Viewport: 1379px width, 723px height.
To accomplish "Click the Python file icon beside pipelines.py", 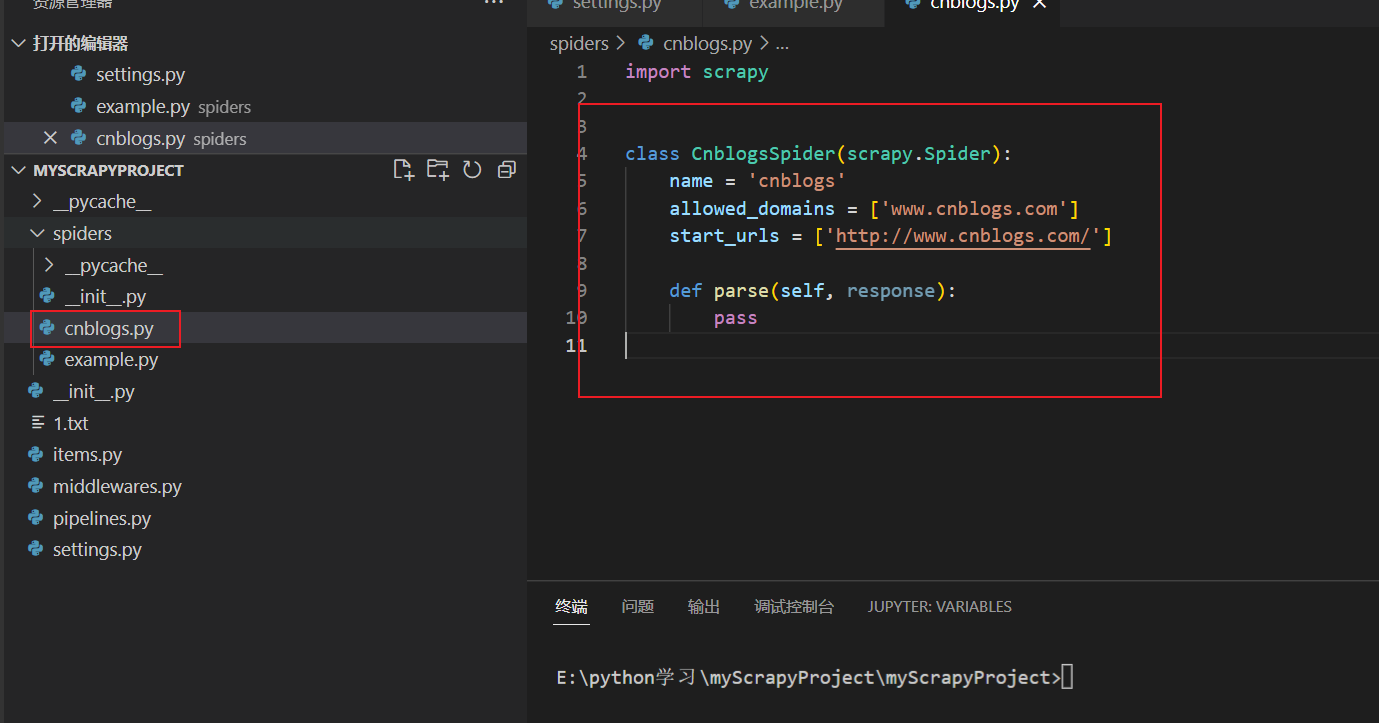I will click(36, 518).
